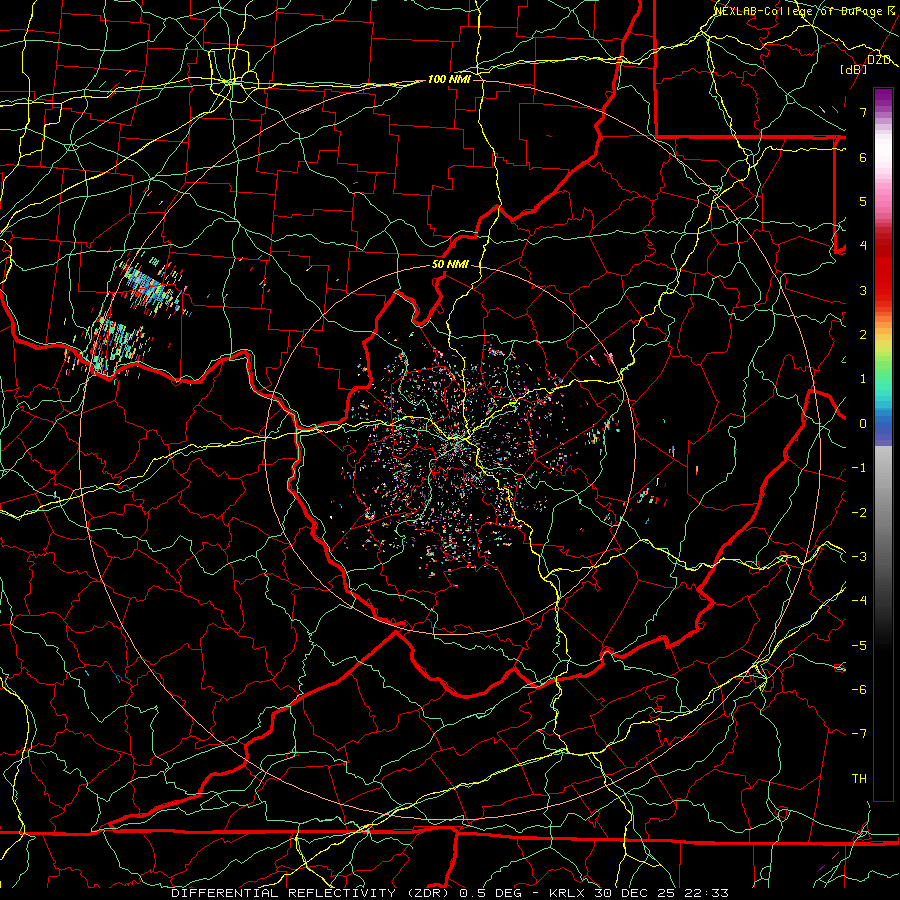Click the -5 value on the dB scale
The image size is (900, 900).
859,646
